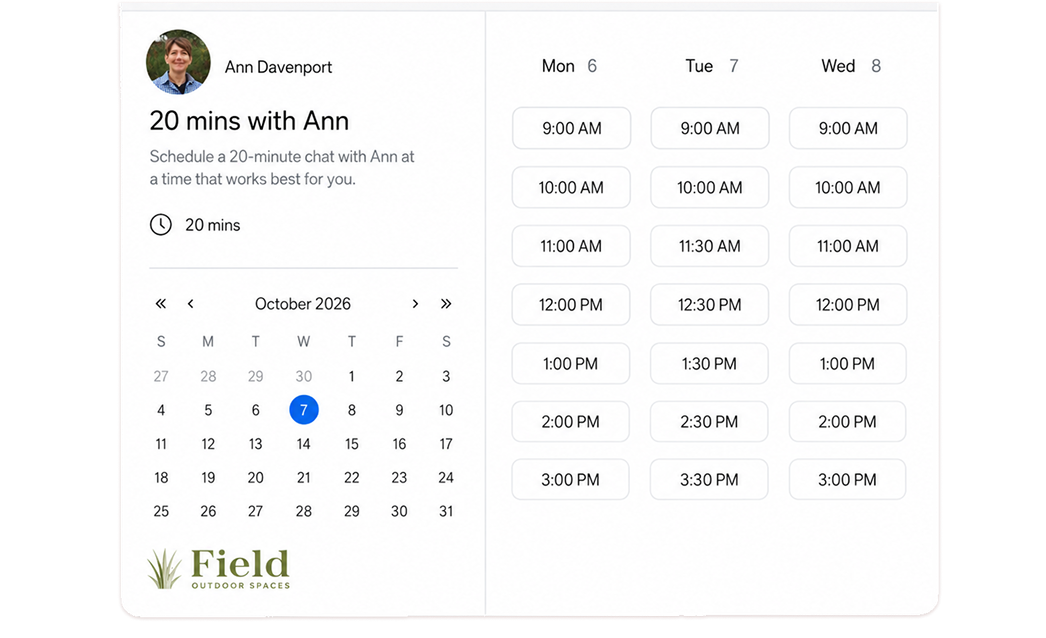Book the Tuesday 12:30 PM slot
Viewport: 1046px width, 638px height.
pyautogui.click(x=710, y=305)
